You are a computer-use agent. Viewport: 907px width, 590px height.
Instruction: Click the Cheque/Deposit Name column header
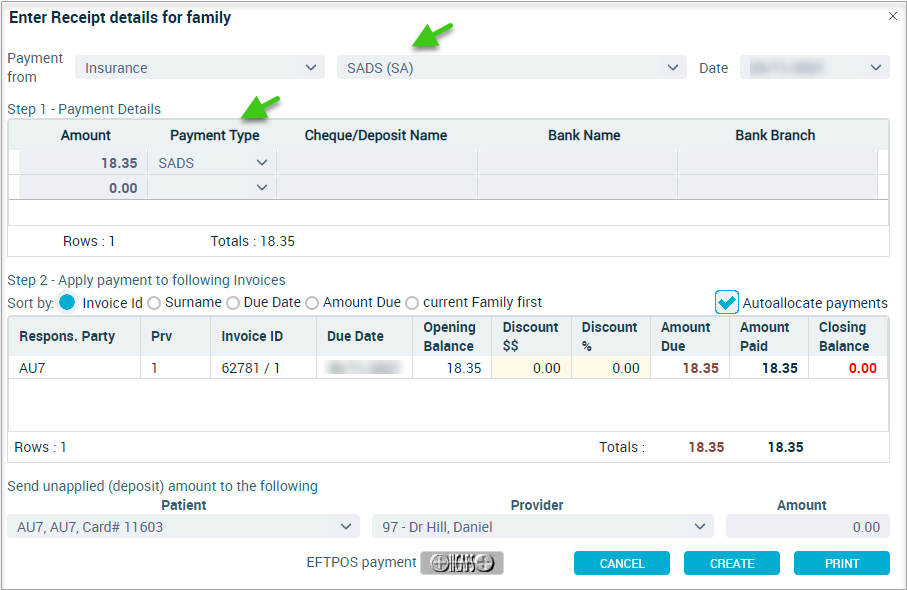376,135
